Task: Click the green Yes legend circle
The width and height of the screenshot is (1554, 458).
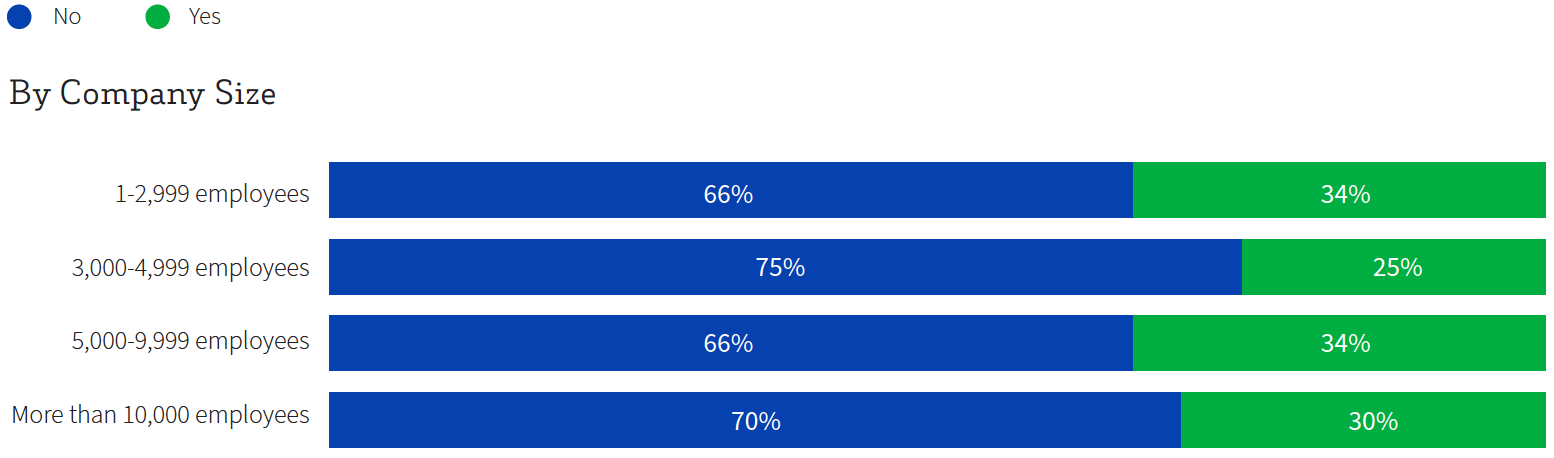Action: click(158, 17)
